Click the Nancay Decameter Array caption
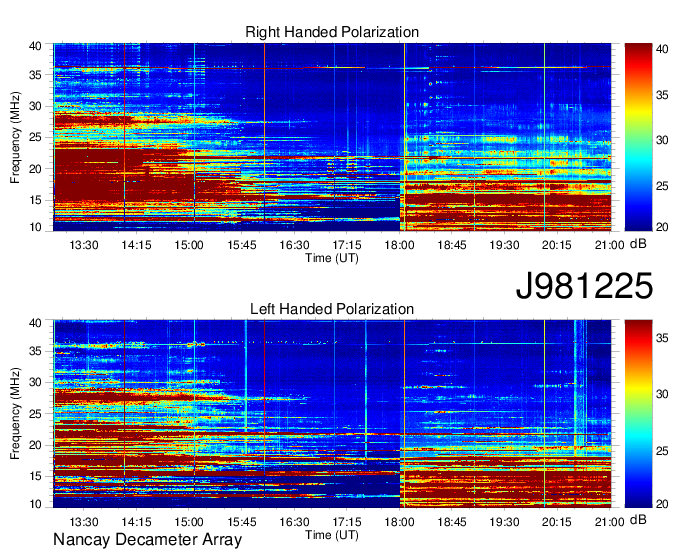Screen dimensions: 680x552 pyautogui.click(x=147, y=540)
